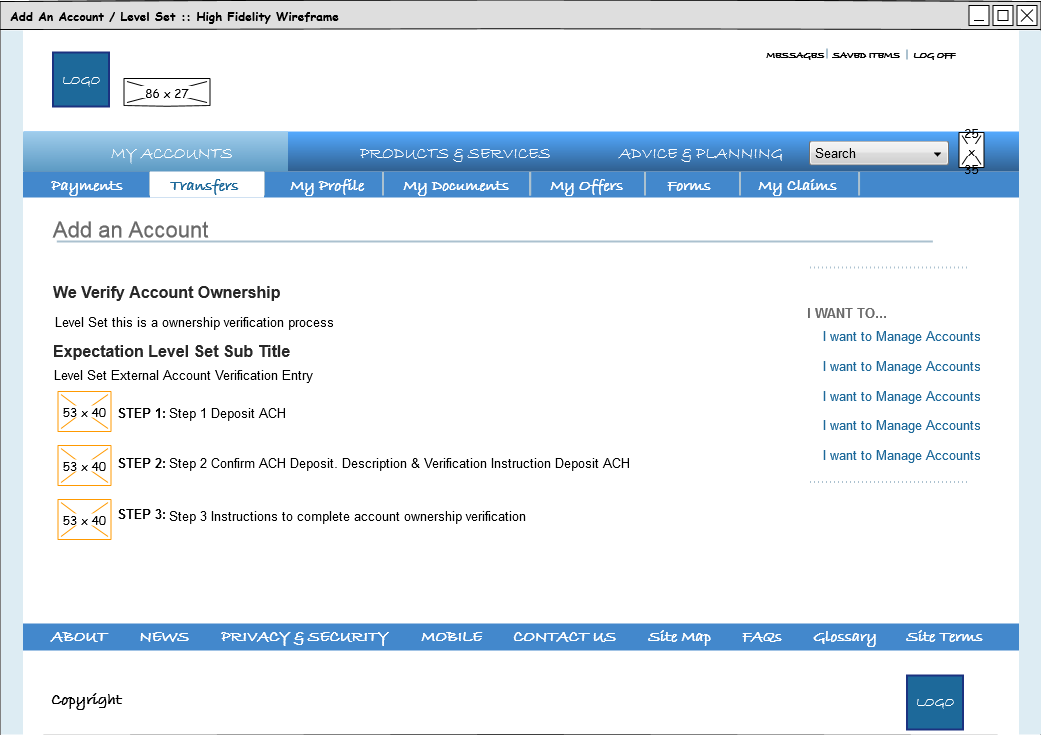Click the Messages link at top
Screen dimensions: 1041x735
point(794,56)
